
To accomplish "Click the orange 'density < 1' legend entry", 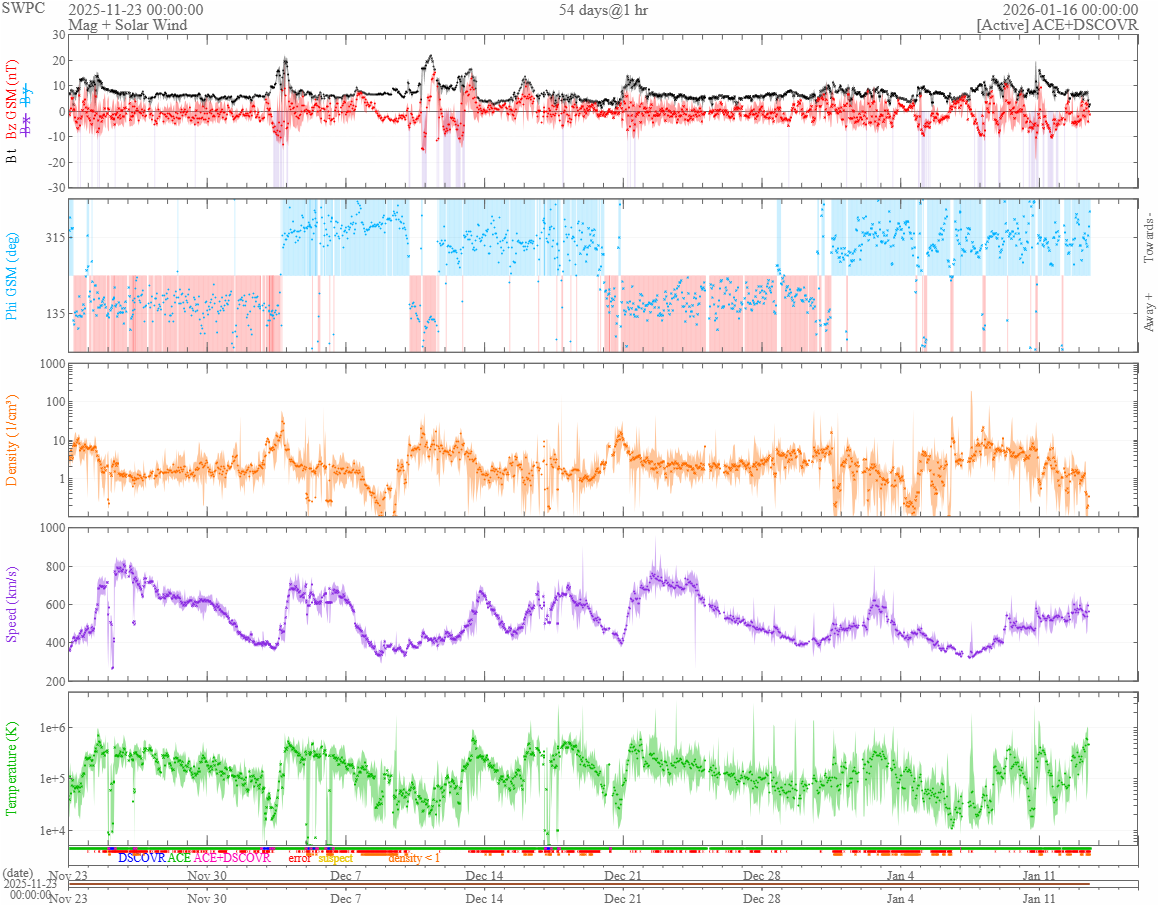I will (414, 858).
